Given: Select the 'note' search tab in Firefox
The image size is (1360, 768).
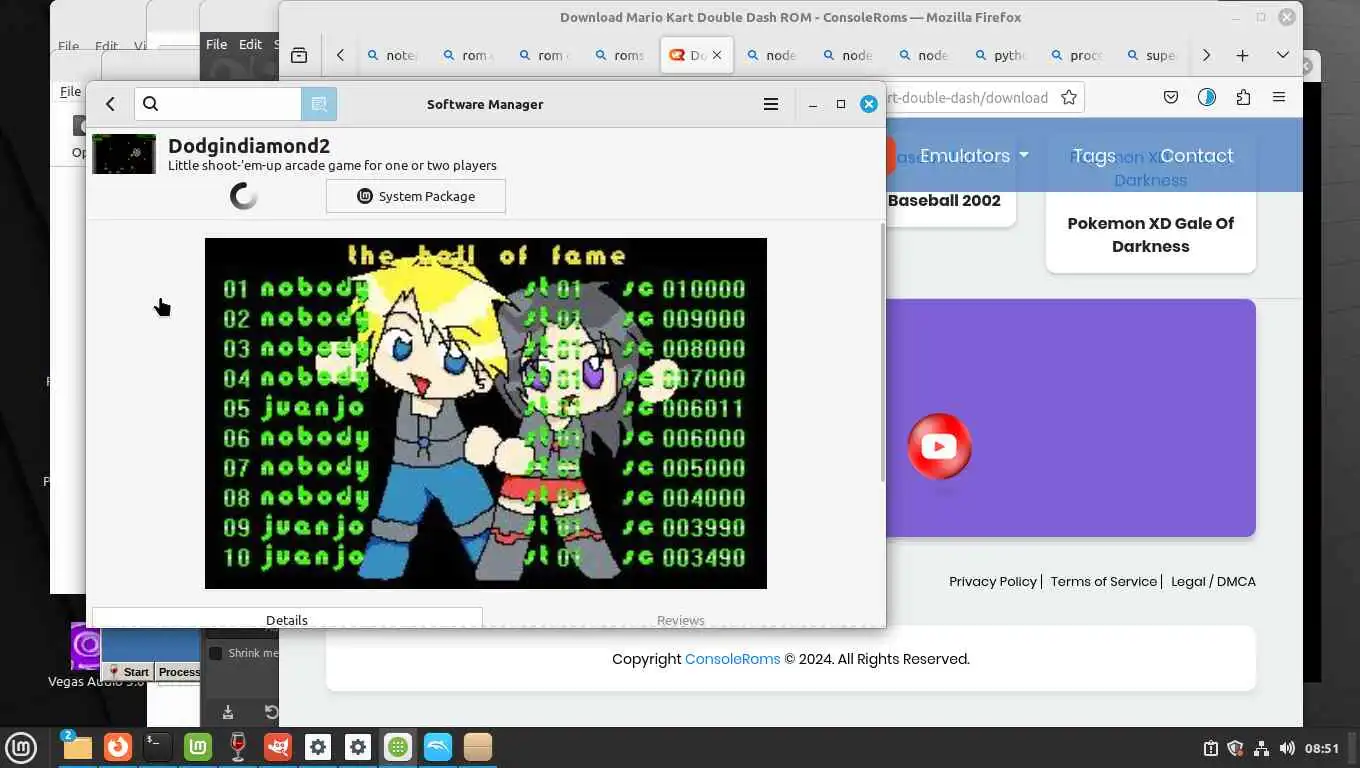Looking at the screenshot, I should (x=392, y=55).
